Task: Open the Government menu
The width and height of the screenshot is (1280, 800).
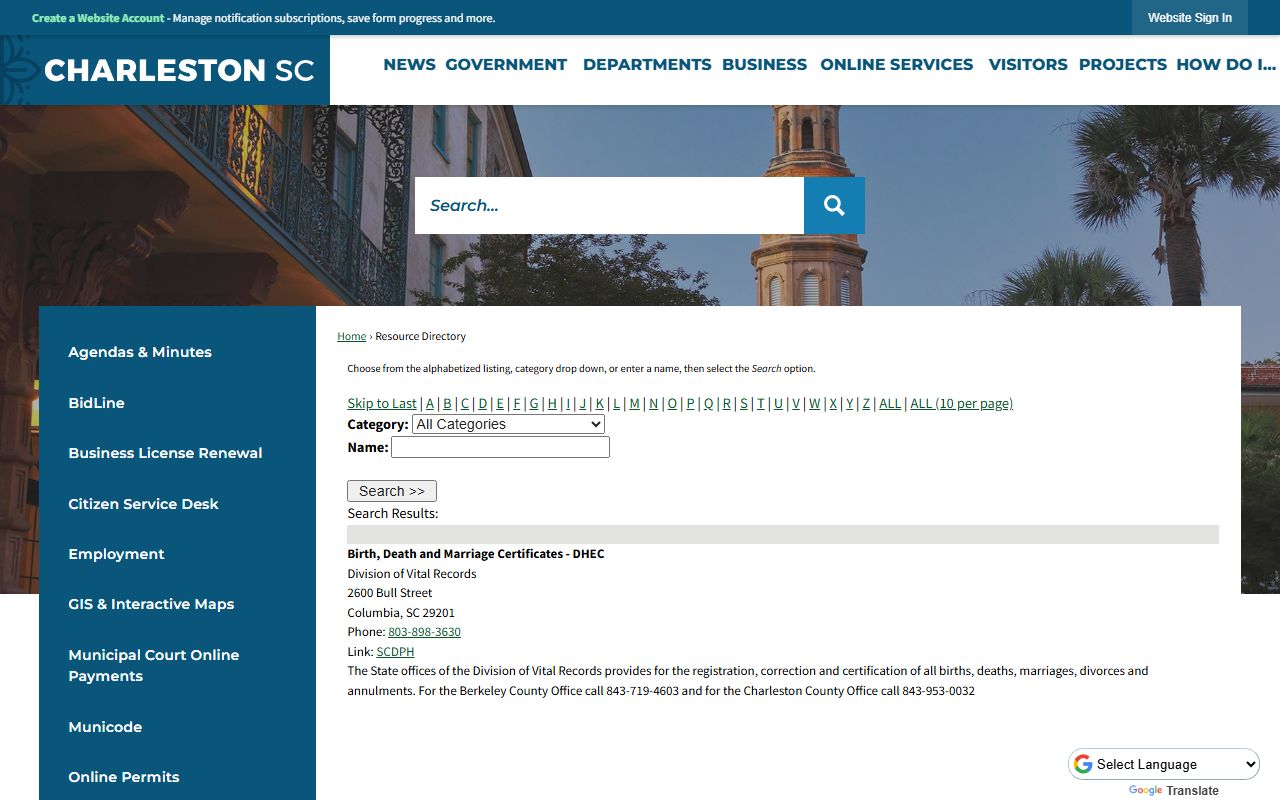Action: pyautogui.click(x=506, y=64)
